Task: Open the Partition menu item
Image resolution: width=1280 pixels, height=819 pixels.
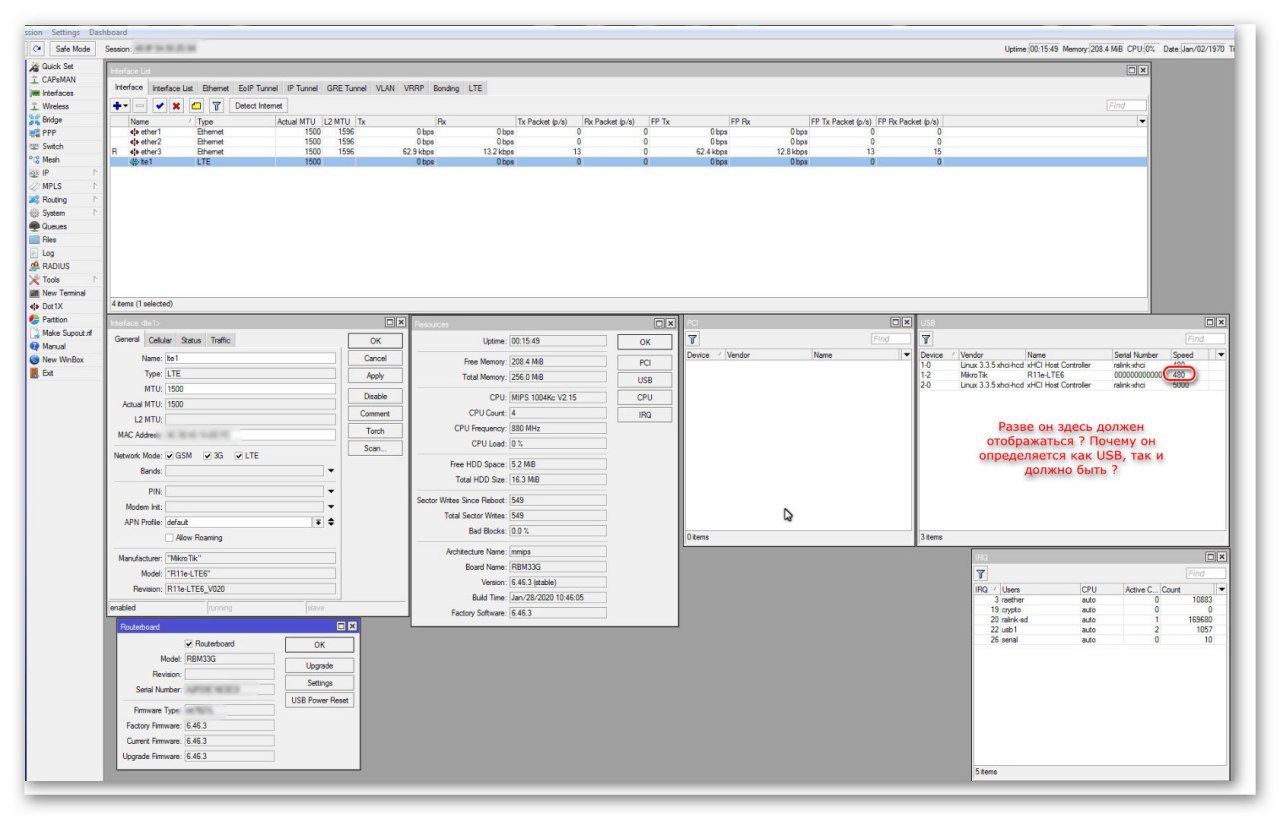Action: 55,319
